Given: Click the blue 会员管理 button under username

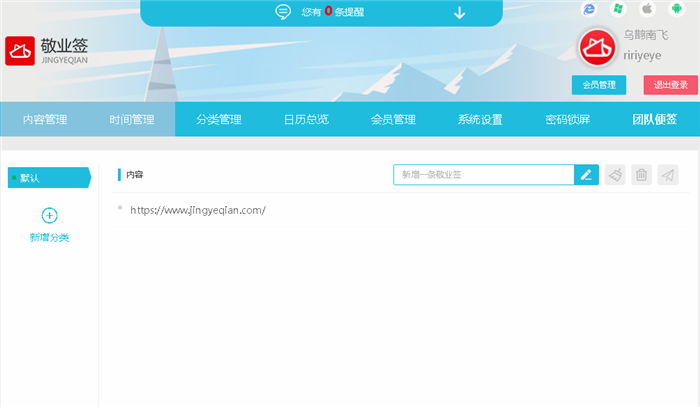Looking at the screenshot, I should [x=599, y=85].
